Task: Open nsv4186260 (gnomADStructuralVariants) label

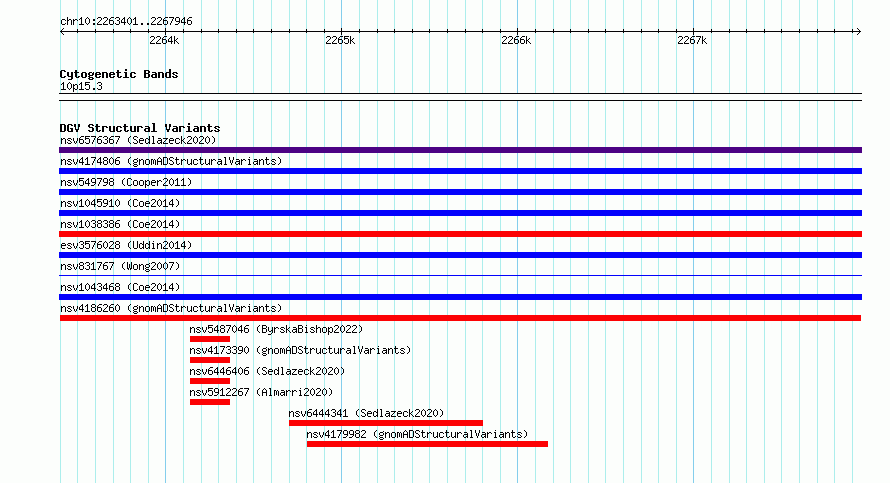Action: tap(171, 308)
